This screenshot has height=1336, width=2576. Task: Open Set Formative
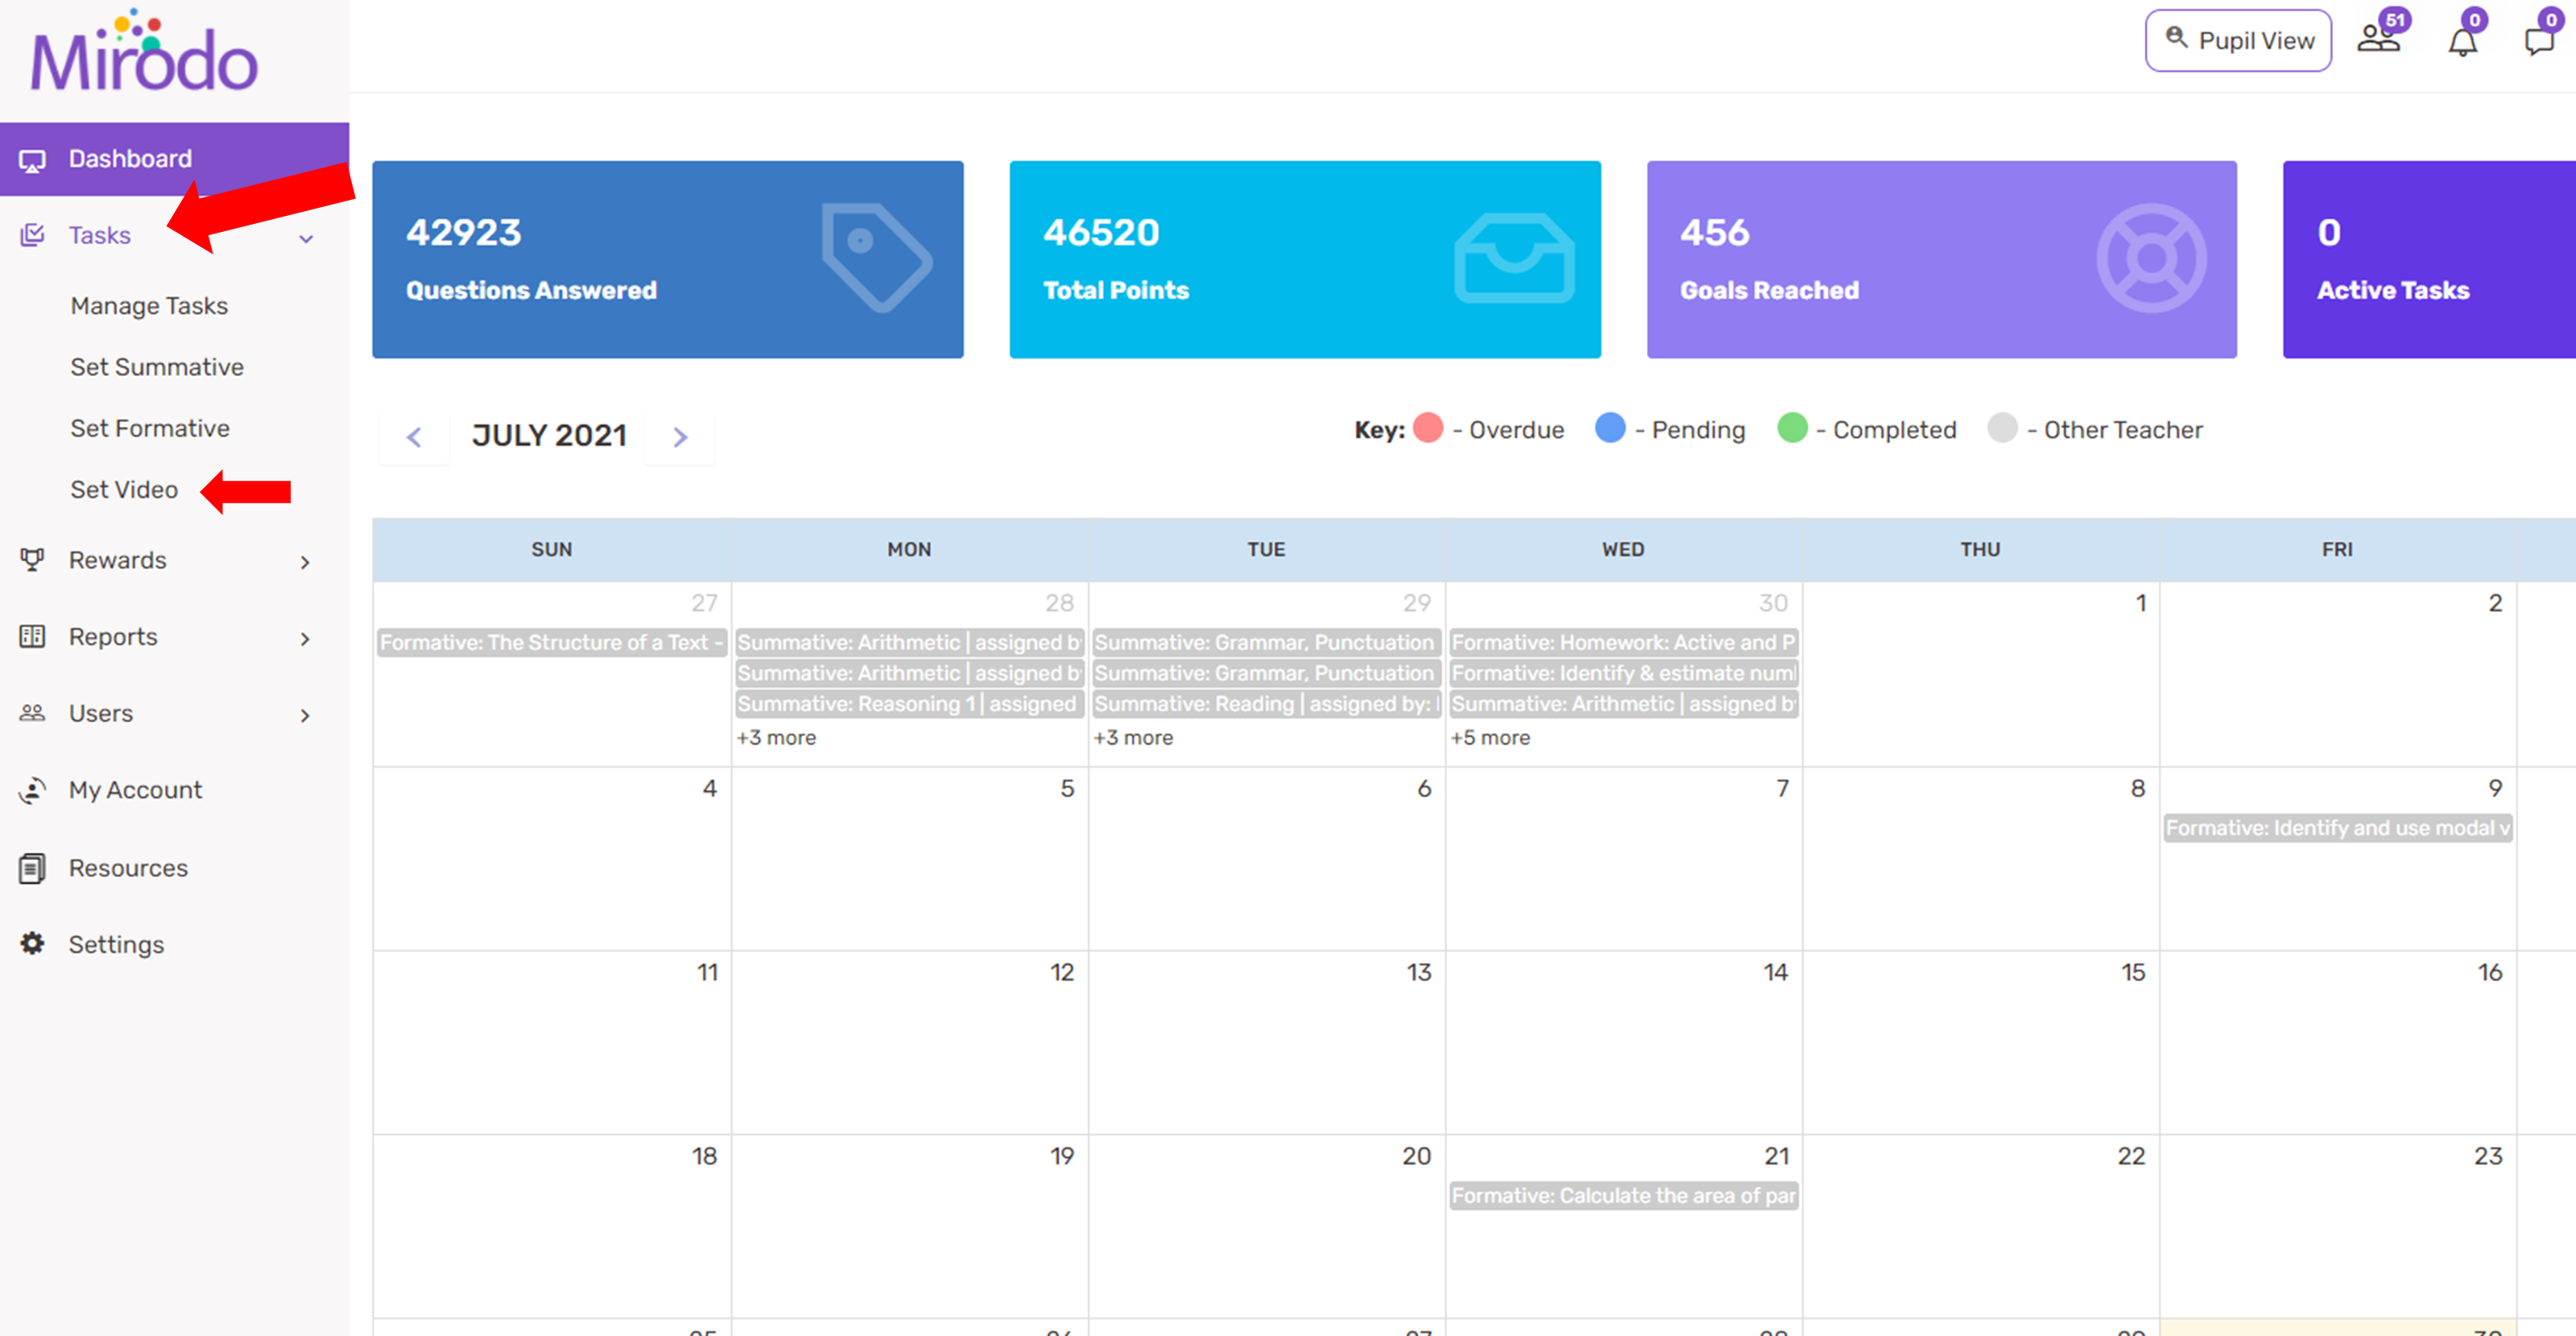pyautogui.click(x=150, y=428)
